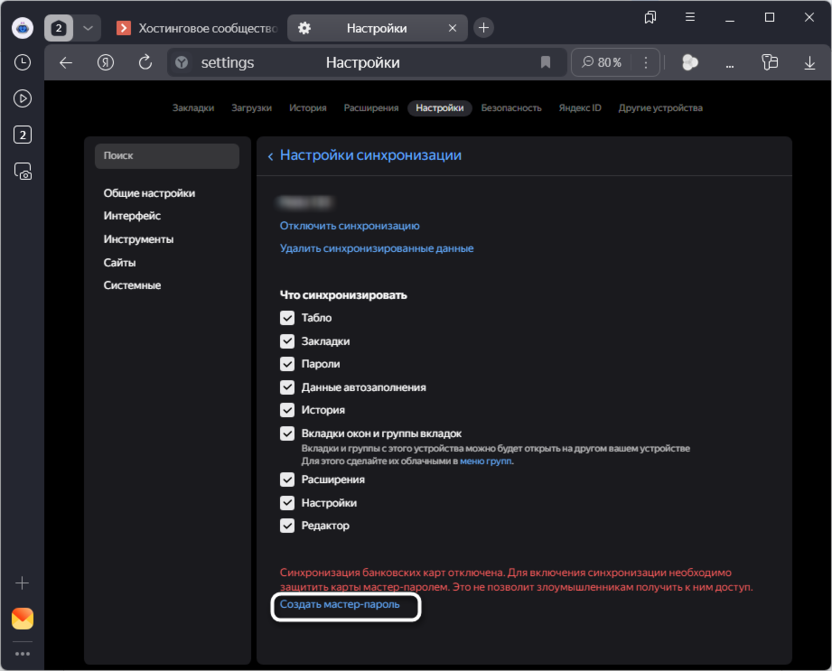This screenshot has width=832, height=671.
Task: Click the Поиск settings search field
Action: click(x=167, y=156)
